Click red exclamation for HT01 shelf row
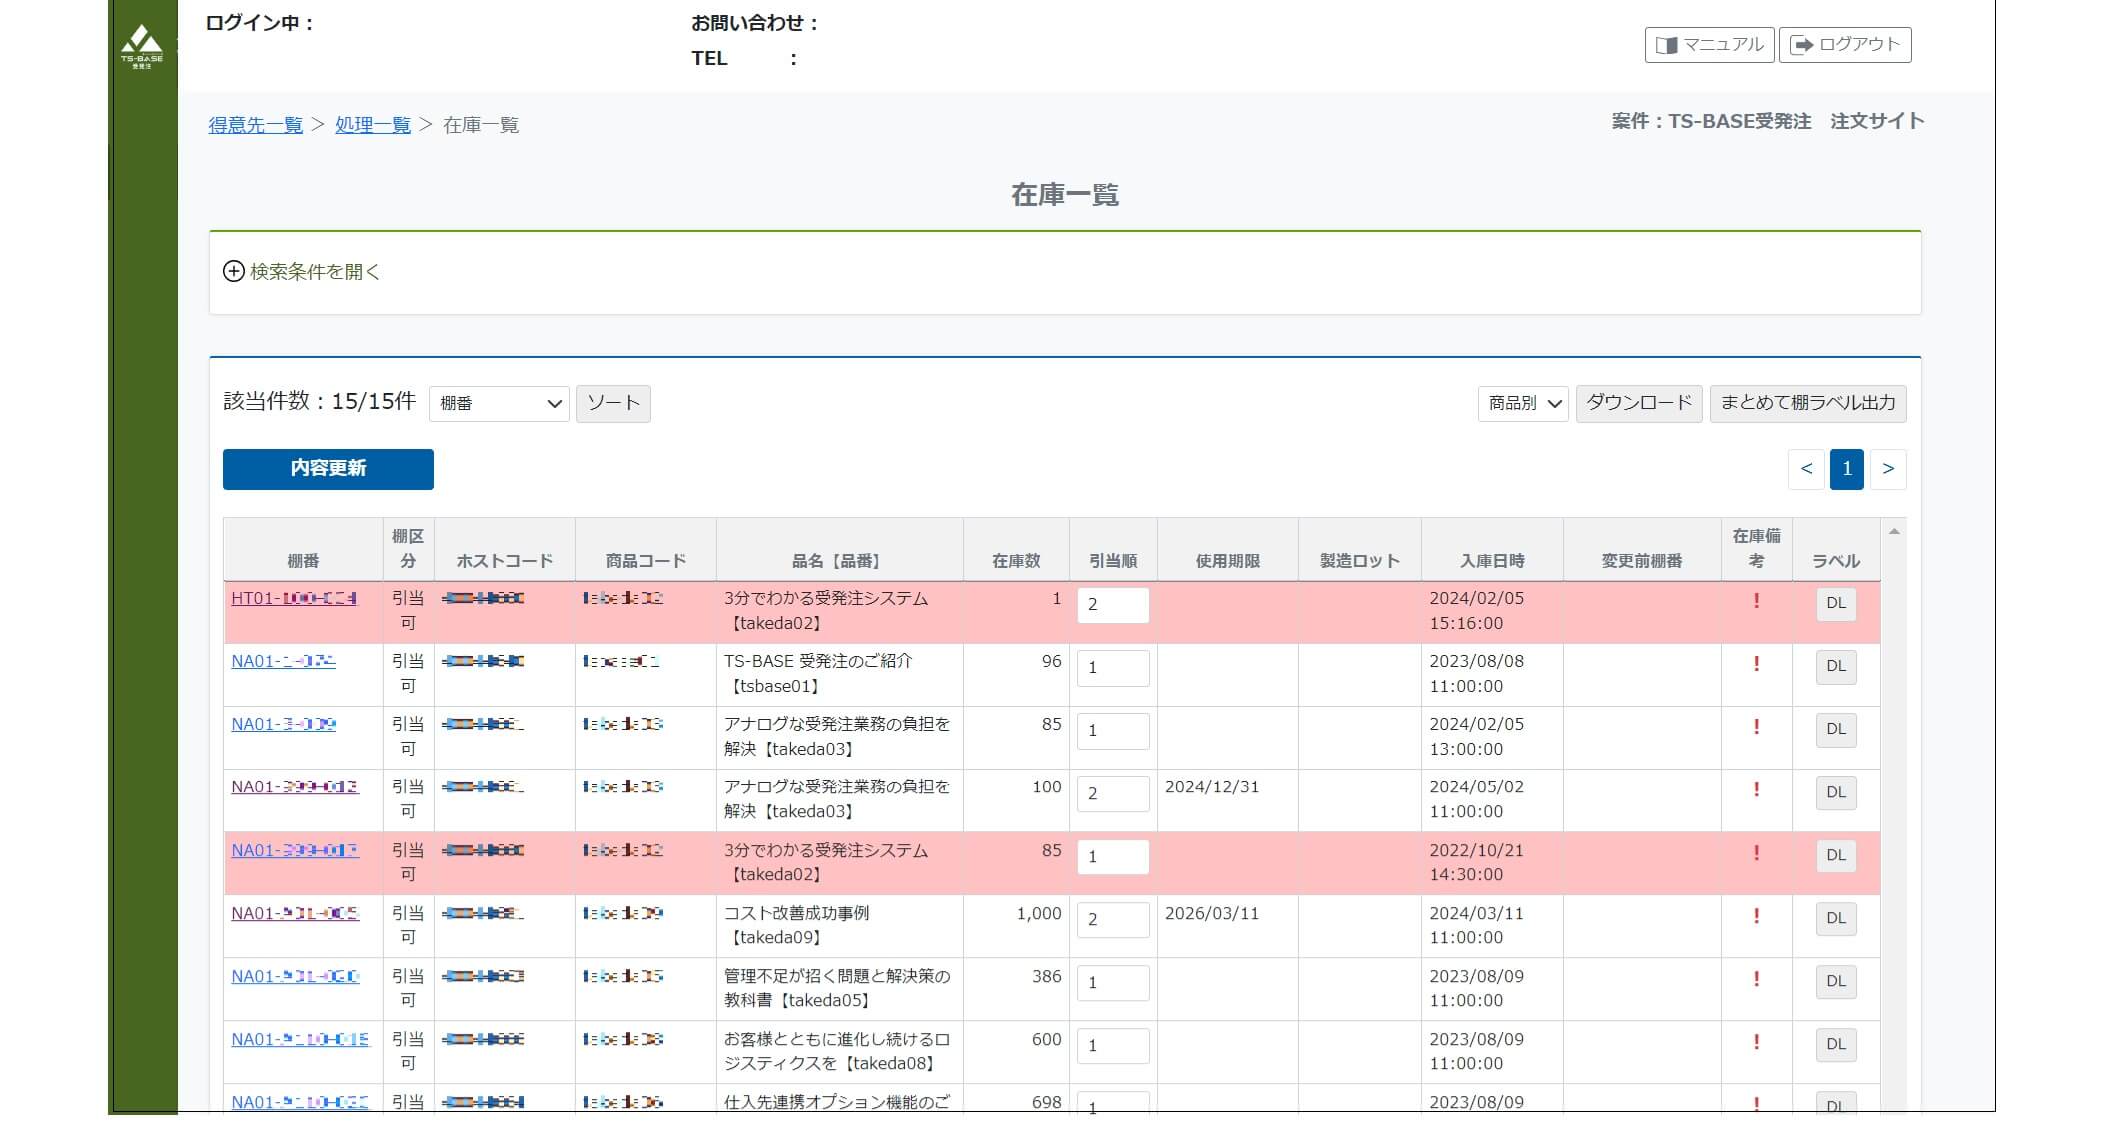Image resolution: width=2128 pixels, height=1130 pixels. click(1756, 601)
